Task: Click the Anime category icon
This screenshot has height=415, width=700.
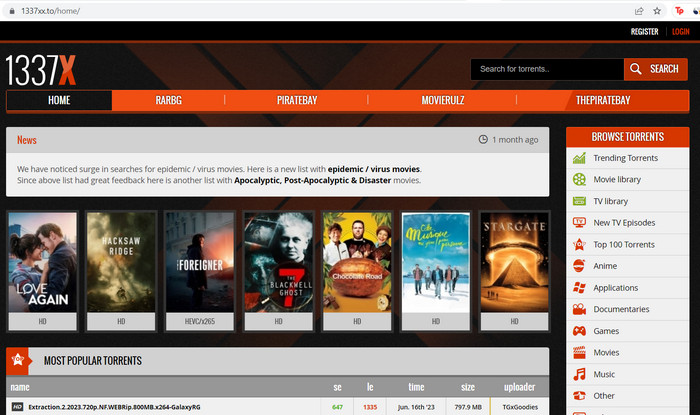Action: point(579,266)
